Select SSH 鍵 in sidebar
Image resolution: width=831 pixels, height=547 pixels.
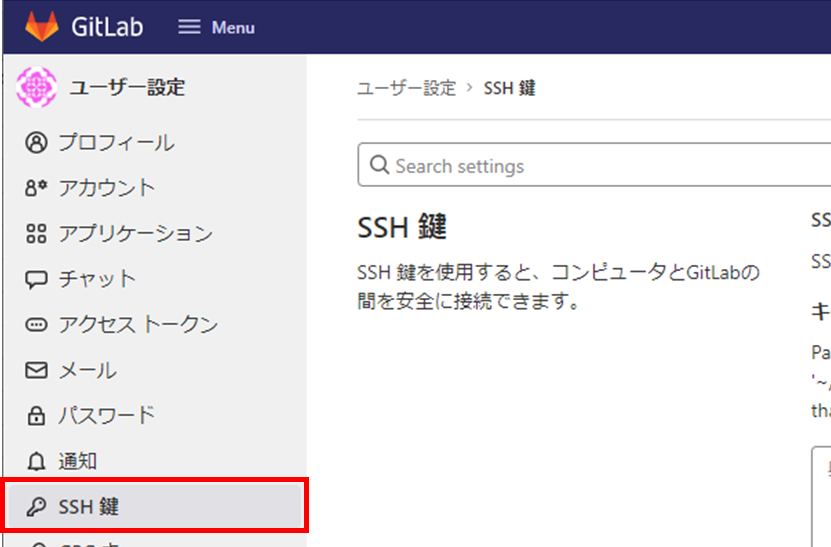click(x=155, y=506)
